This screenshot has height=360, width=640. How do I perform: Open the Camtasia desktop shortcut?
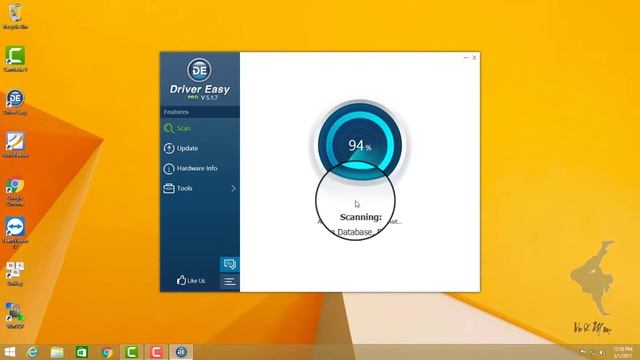(x=15, y=59)
